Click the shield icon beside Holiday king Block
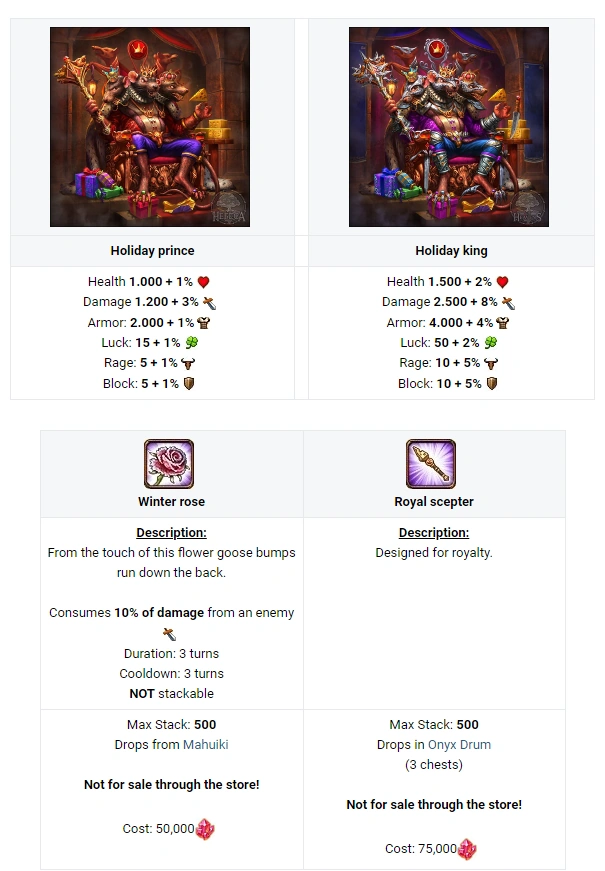Screen dimensions: 605x871 click(x=492, y=383)
